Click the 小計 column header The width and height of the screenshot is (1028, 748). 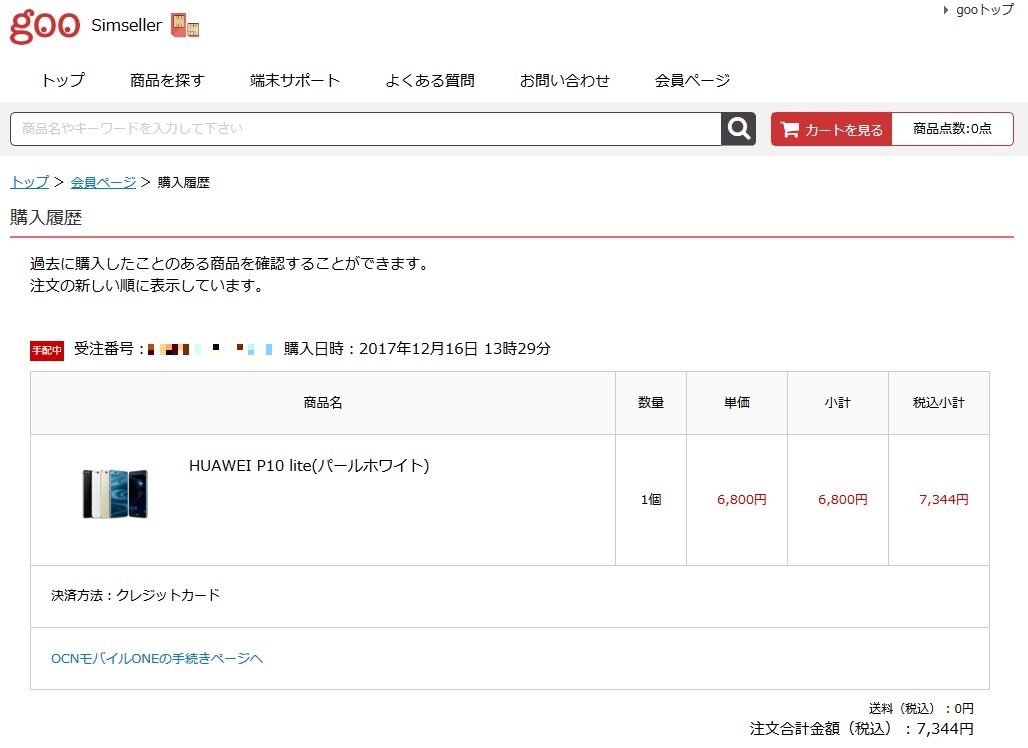tap(838, 403)
